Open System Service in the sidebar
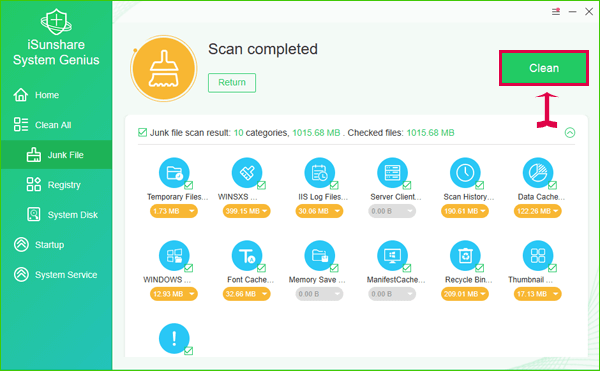The width and height of the screenshot is (600, 371). pos(56,275)
